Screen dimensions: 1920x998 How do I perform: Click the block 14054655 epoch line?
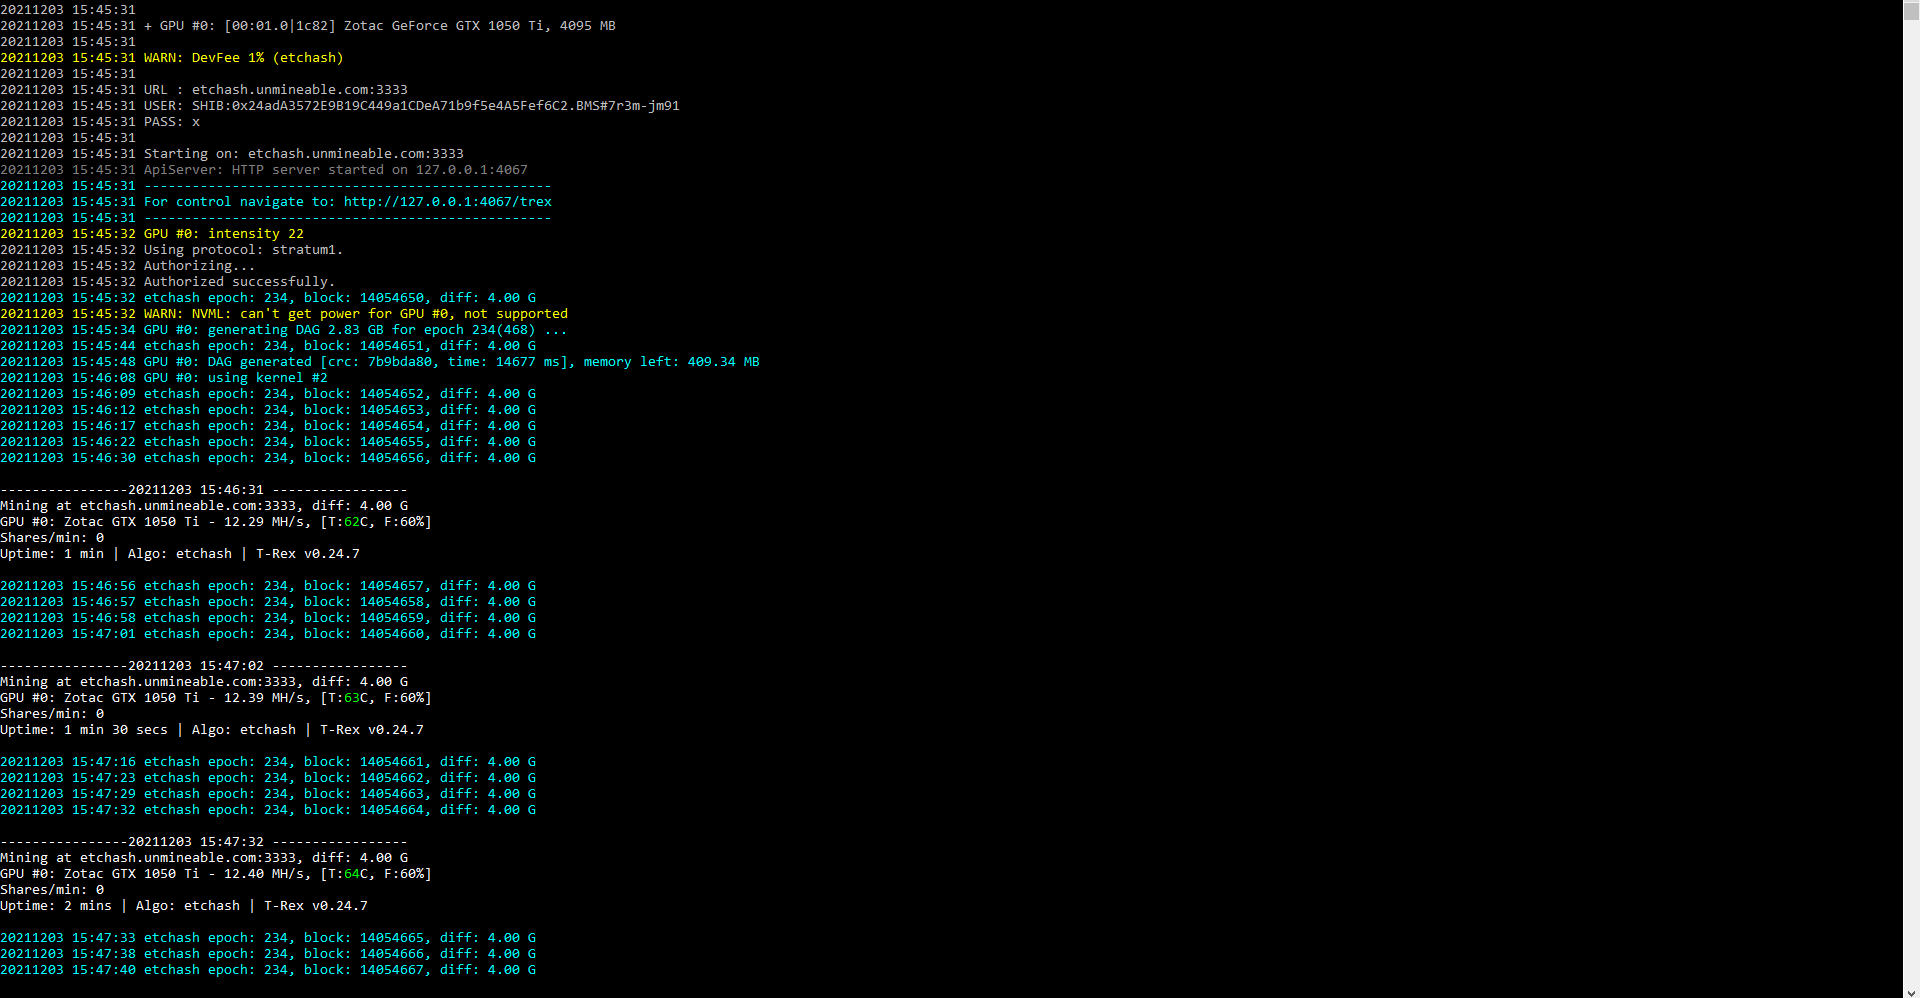coord(268,442)
